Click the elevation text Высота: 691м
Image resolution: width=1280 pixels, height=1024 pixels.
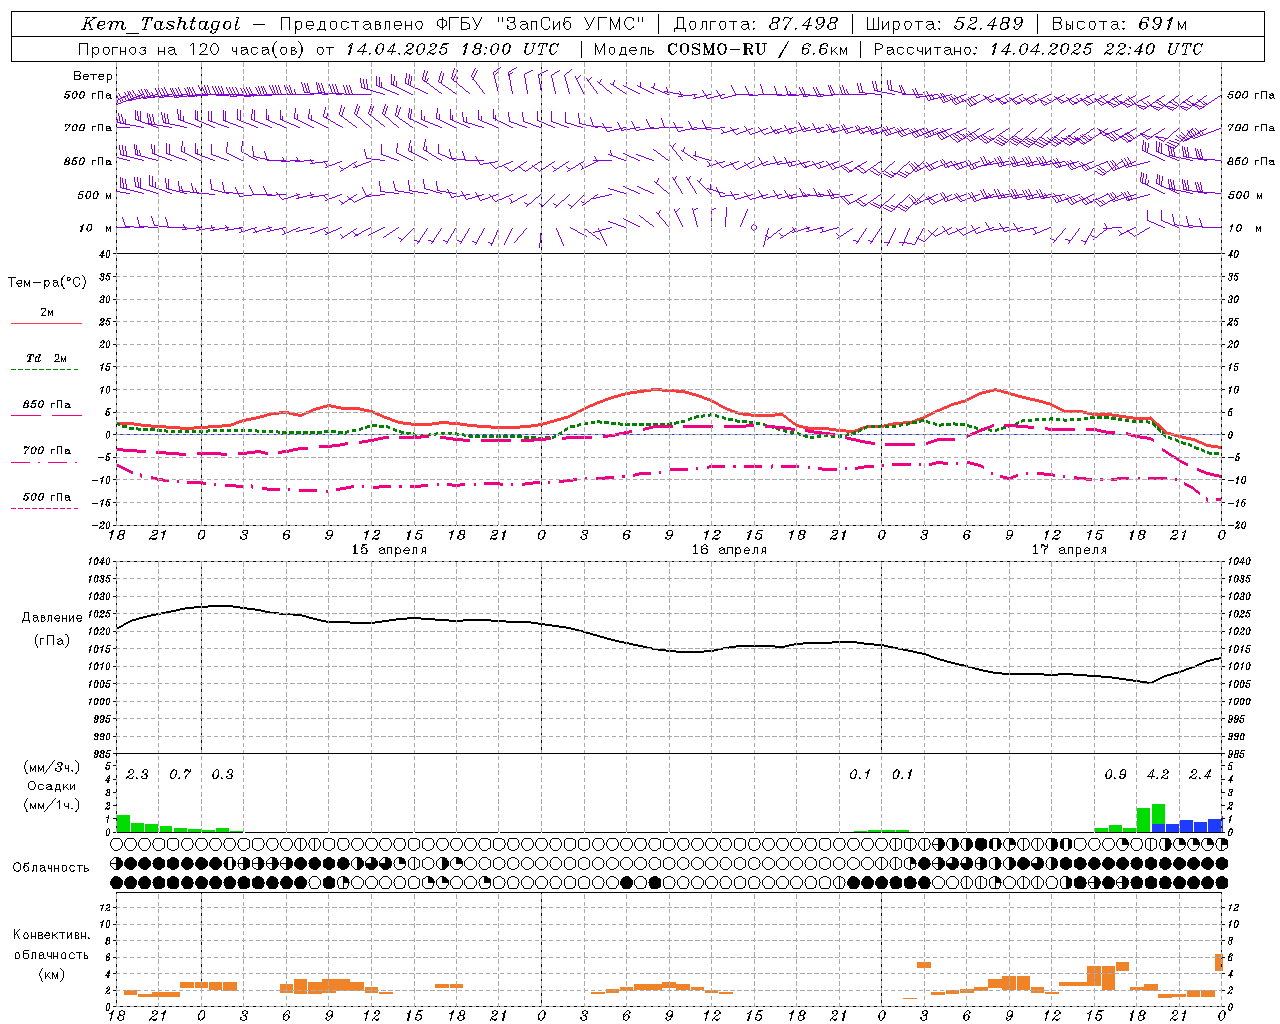click(x=1119, y=24)
